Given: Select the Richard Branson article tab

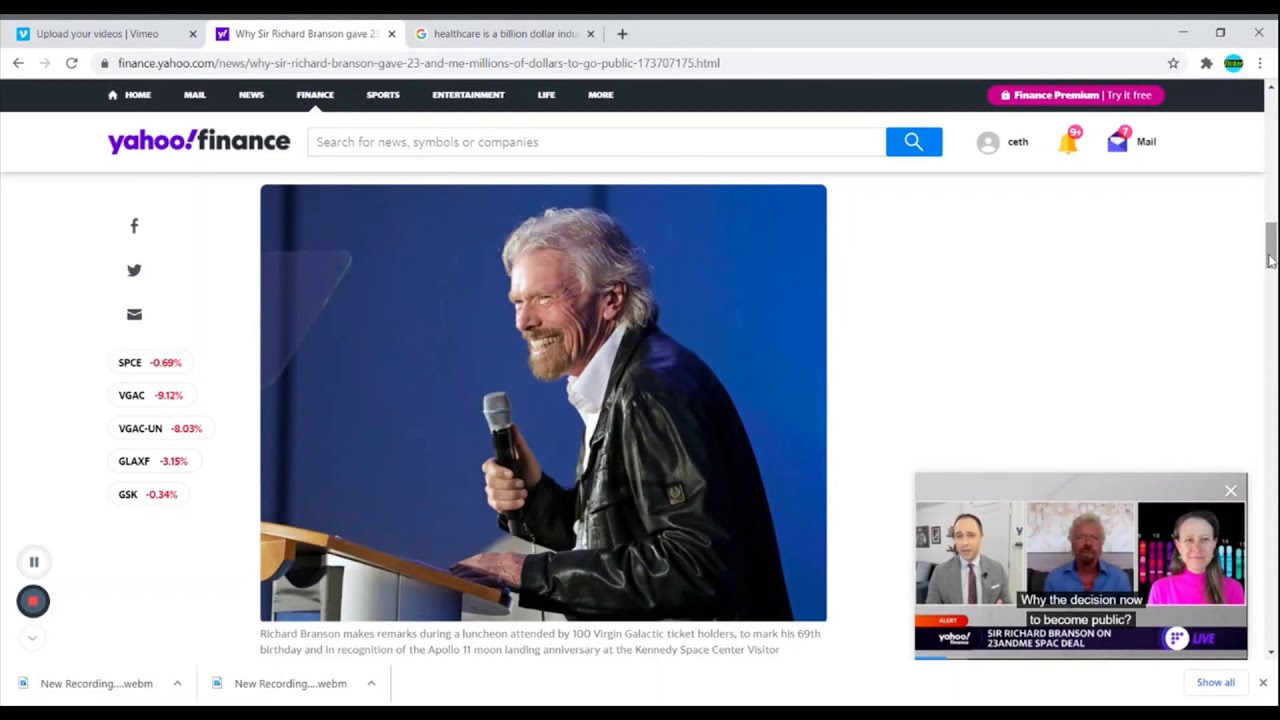Looking at the screenshot, I should click(306, 34).
